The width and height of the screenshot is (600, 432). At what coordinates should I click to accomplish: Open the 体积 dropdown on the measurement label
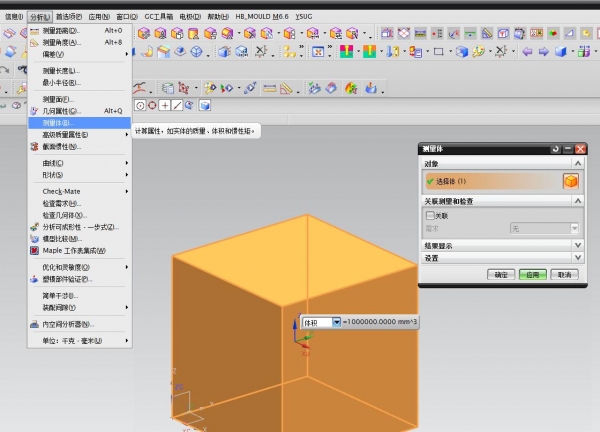tap(336, 322)
